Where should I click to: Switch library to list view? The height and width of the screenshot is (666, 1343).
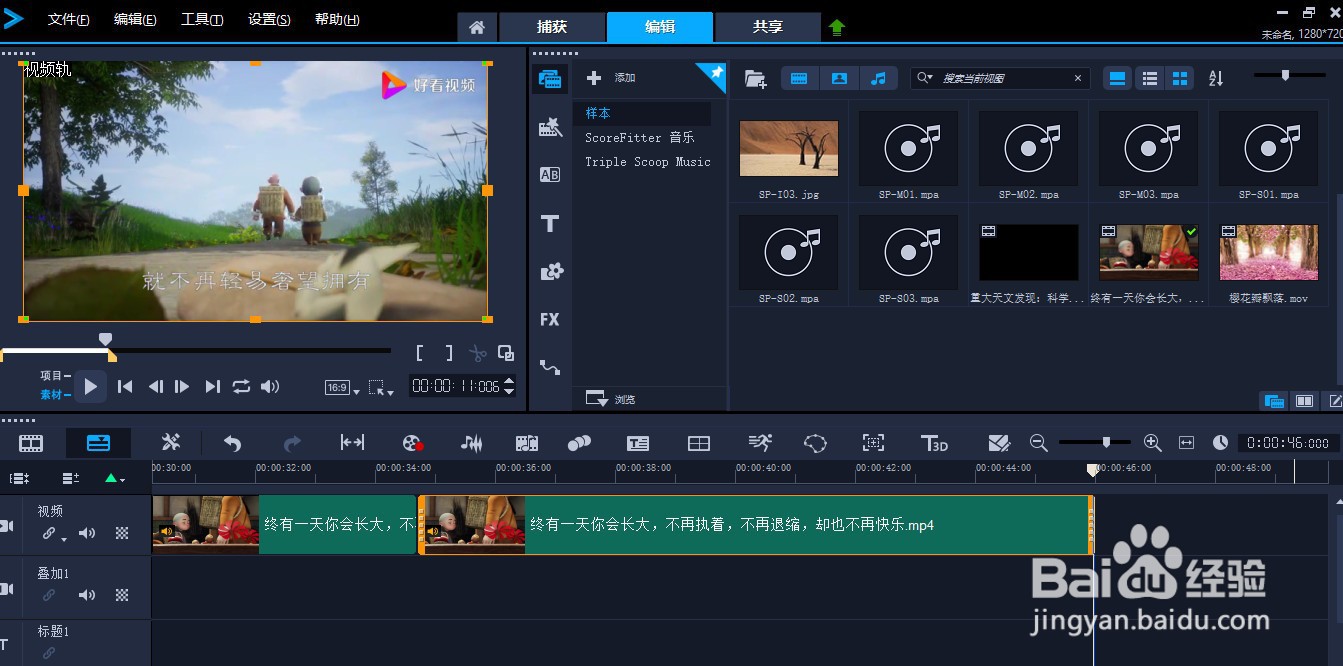[1150, 78]
